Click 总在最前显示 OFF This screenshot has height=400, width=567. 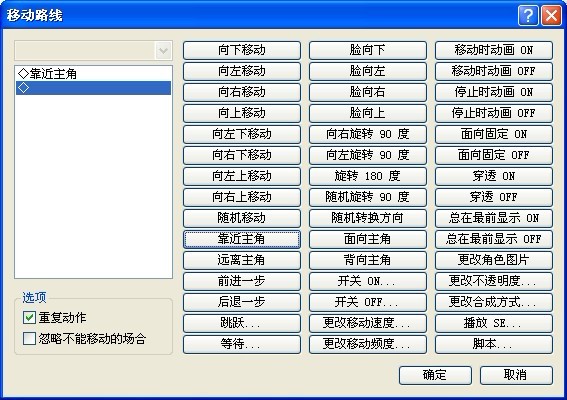tap(494, 239)
